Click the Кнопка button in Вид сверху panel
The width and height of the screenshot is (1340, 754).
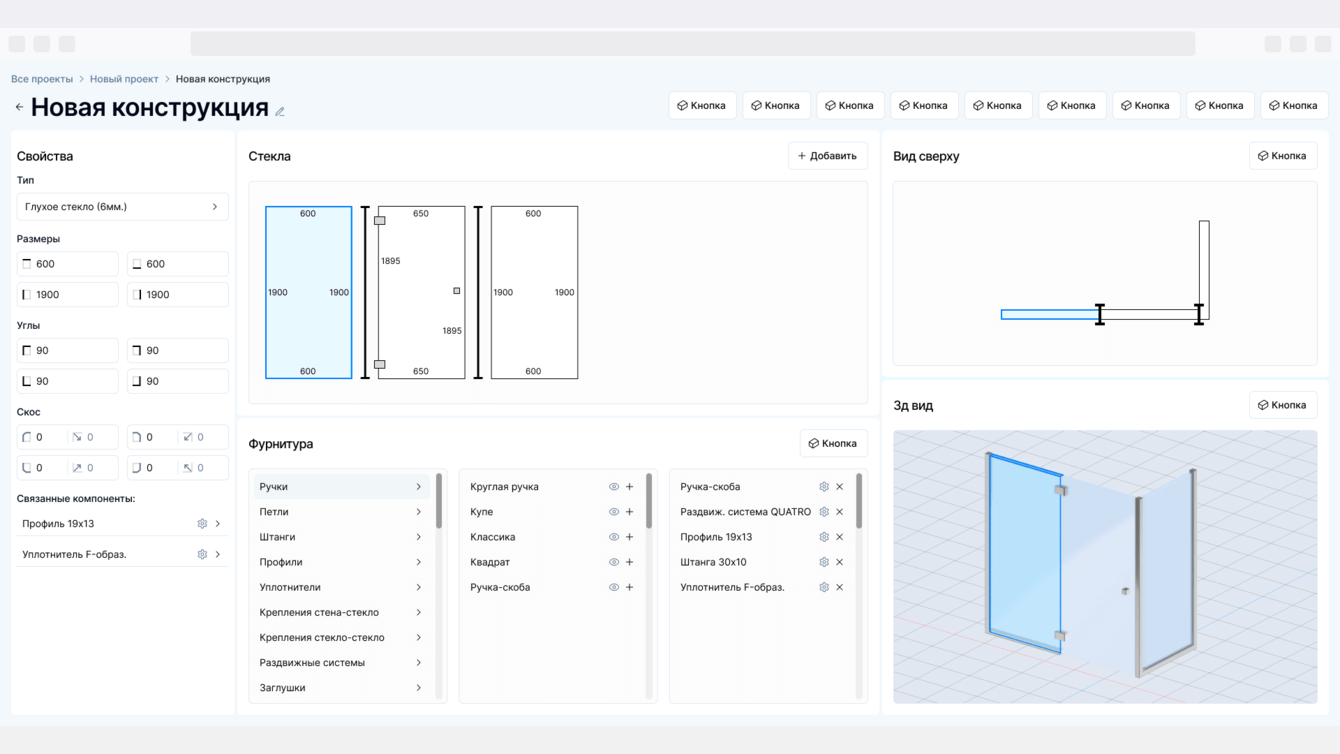click(x=1283, y=156)
